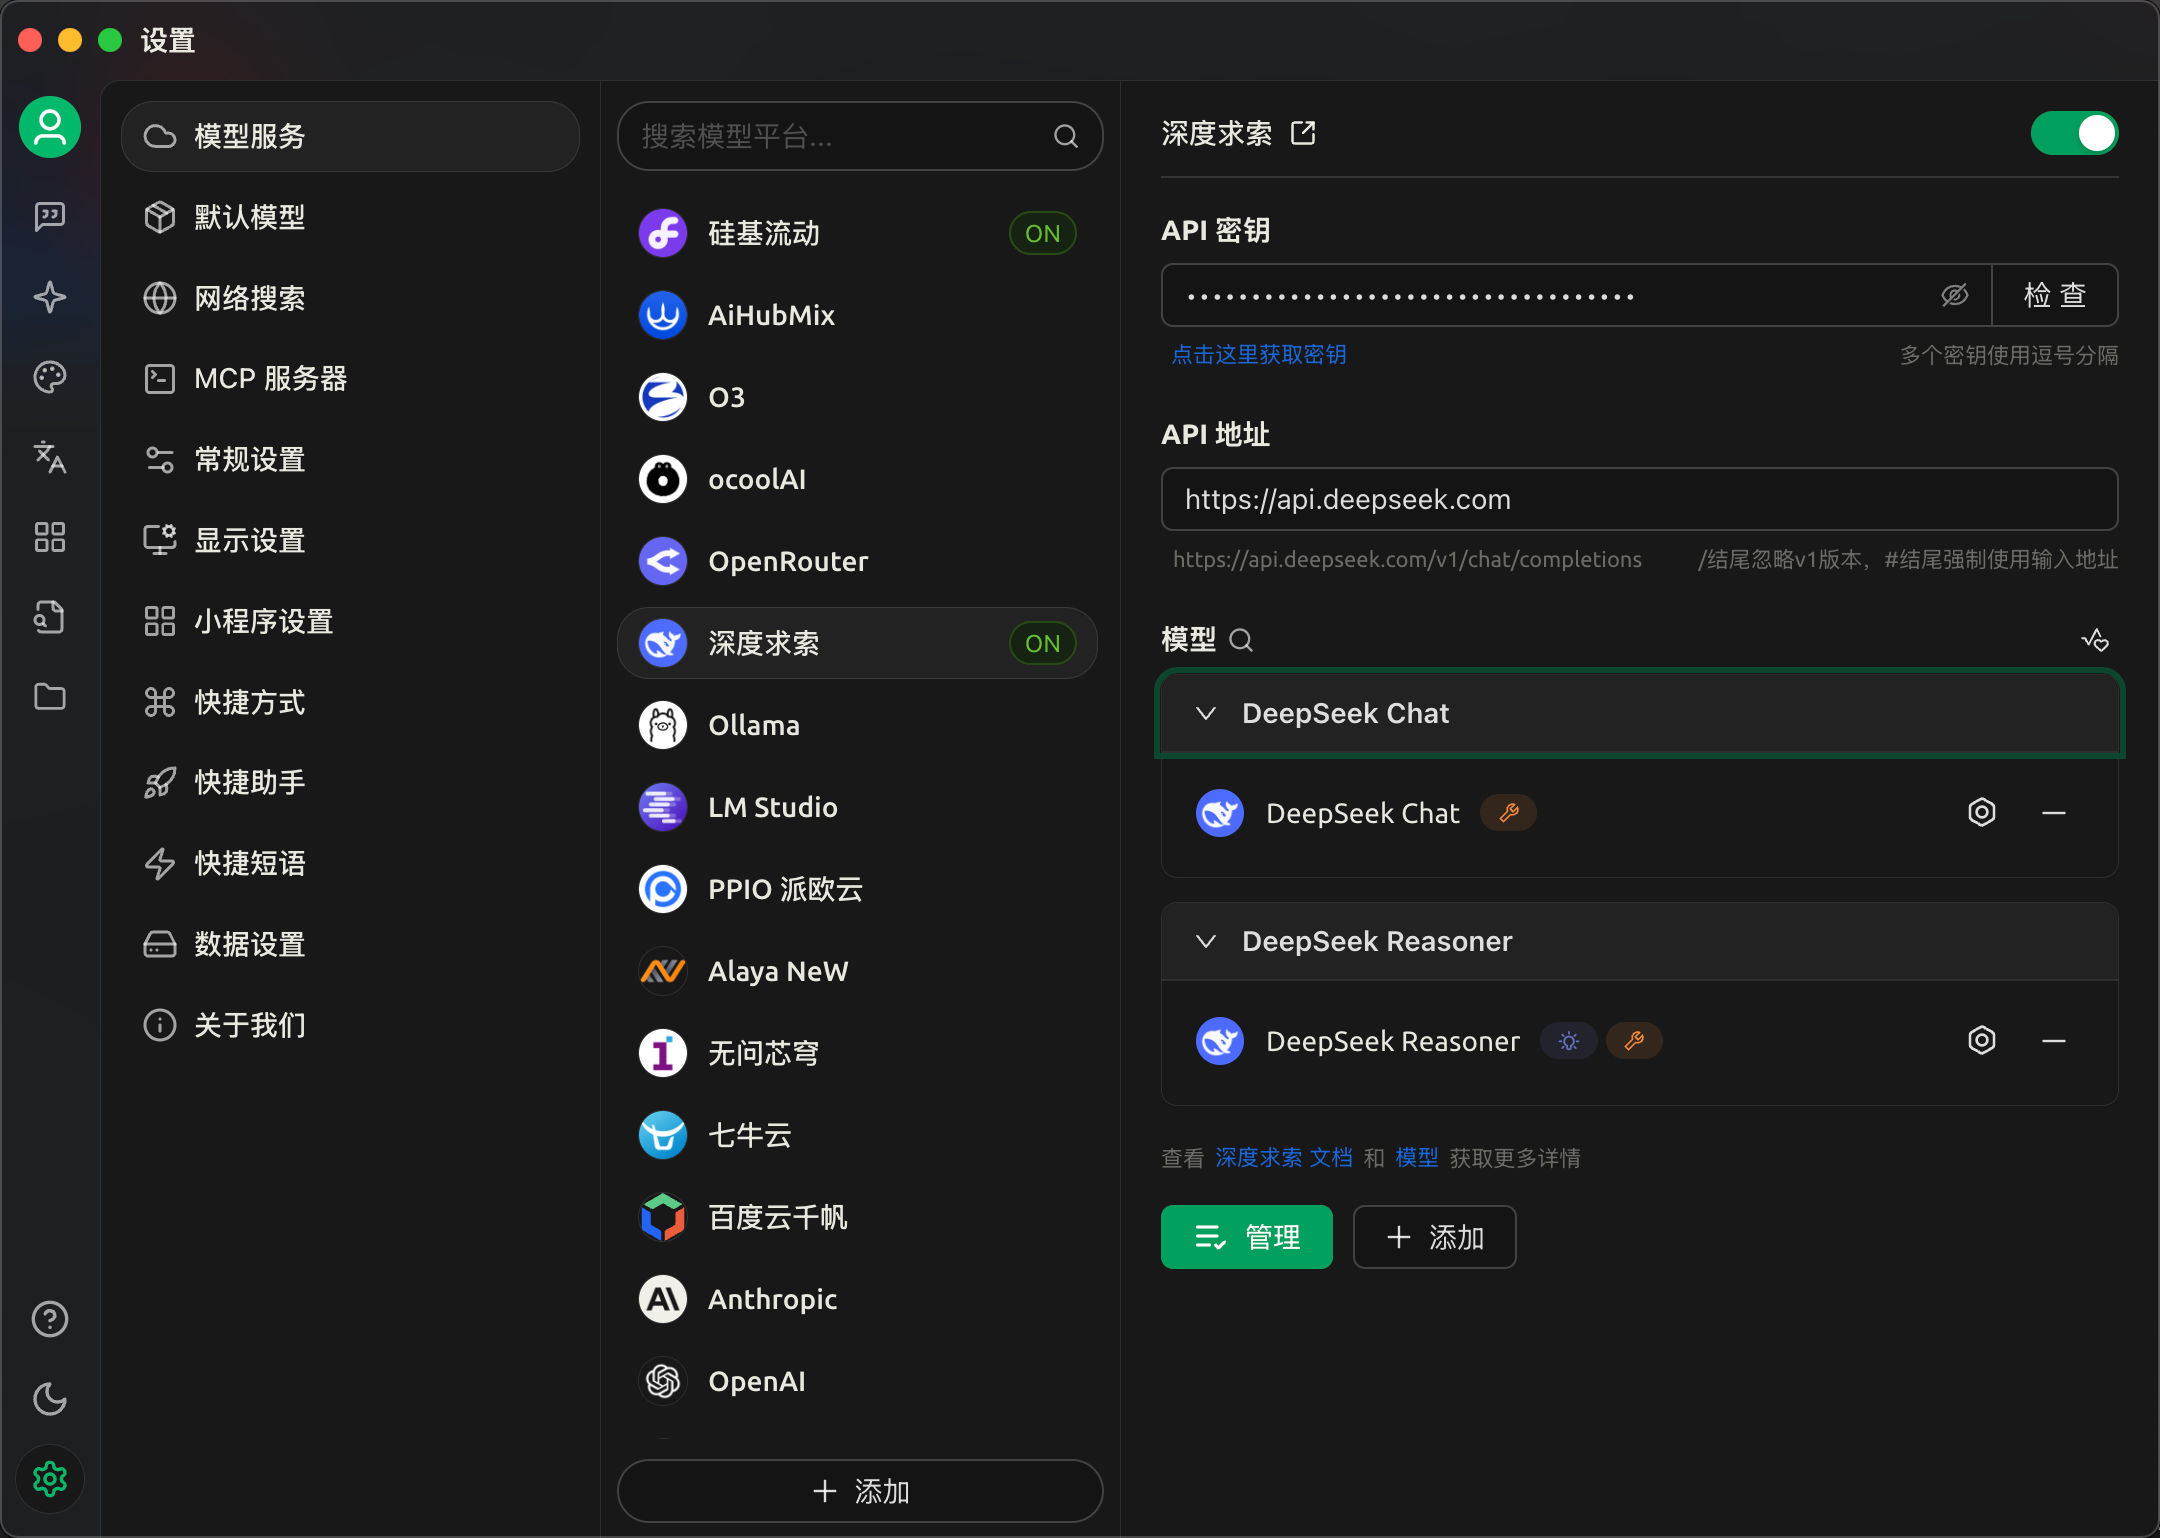Image resolution: width=2160 pixels, height=1538 pixels.
Task: Click 添加 button next to 管理
Action: click(1435, 1237)
